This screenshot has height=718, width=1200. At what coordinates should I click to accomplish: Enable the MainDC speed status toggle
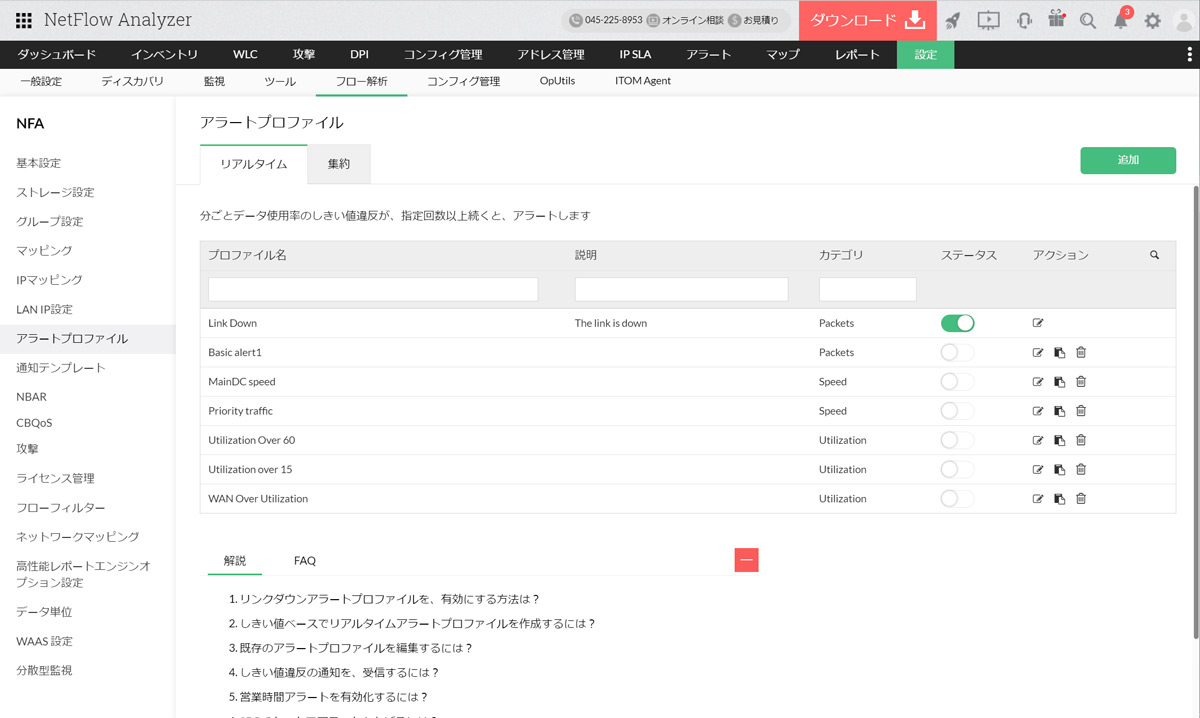(x=957, y=382)
